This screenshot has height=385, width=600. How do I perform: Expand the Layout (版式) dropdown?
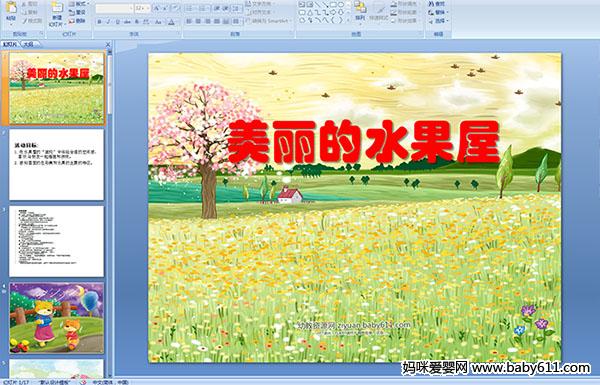(x=78, y=4)
